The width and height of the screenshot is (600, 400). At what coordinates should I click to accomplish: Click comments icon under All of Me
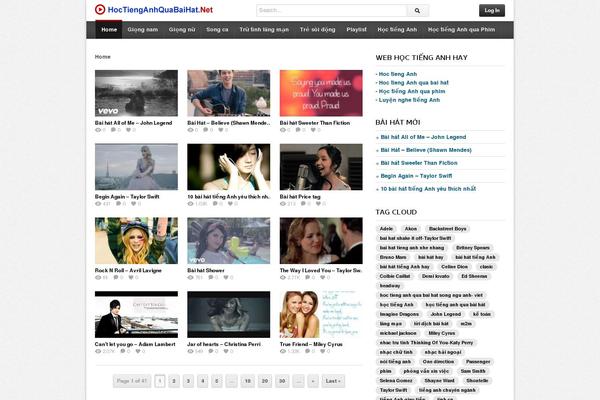click(x=114, y=130)
